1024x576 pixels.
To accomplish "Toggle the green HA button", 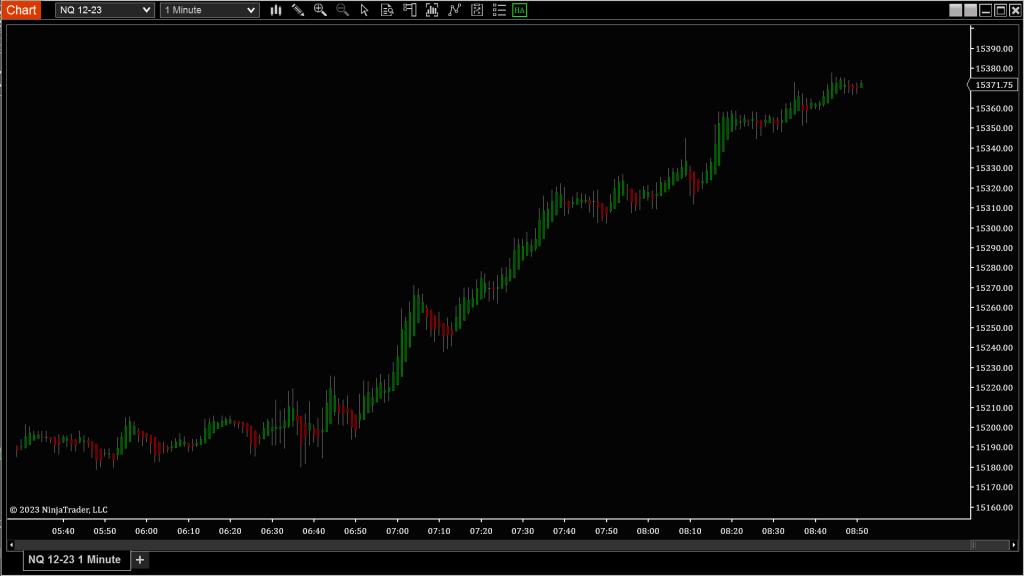I will pos(519,10).
